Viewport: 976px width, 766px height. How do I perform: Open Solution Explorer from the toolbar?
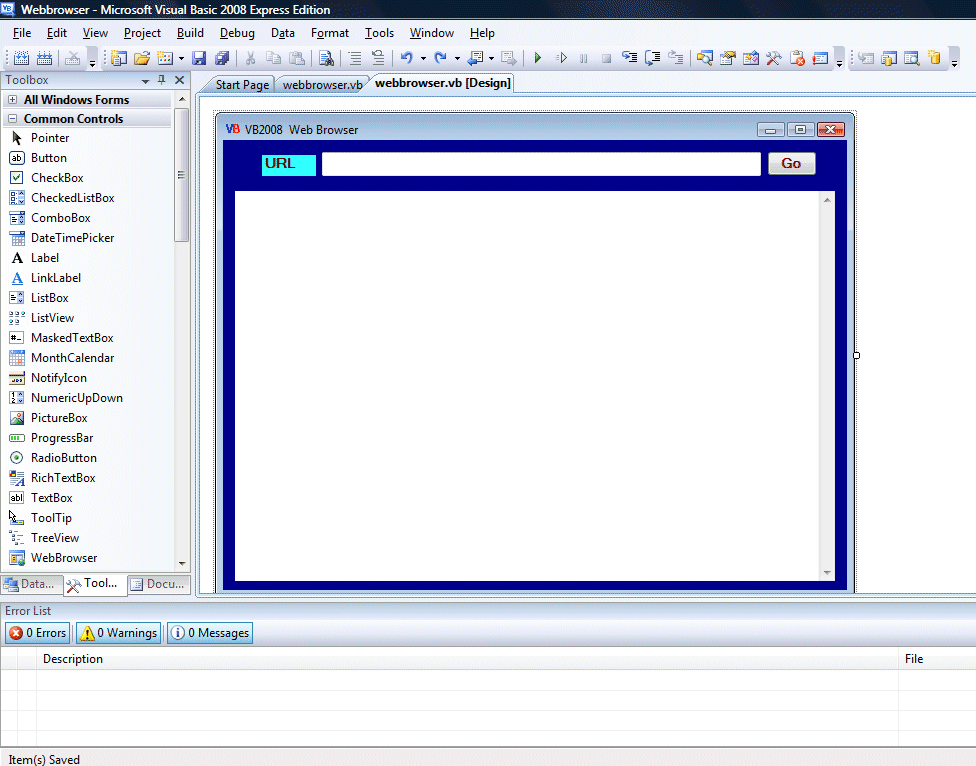tap(704, 57)
